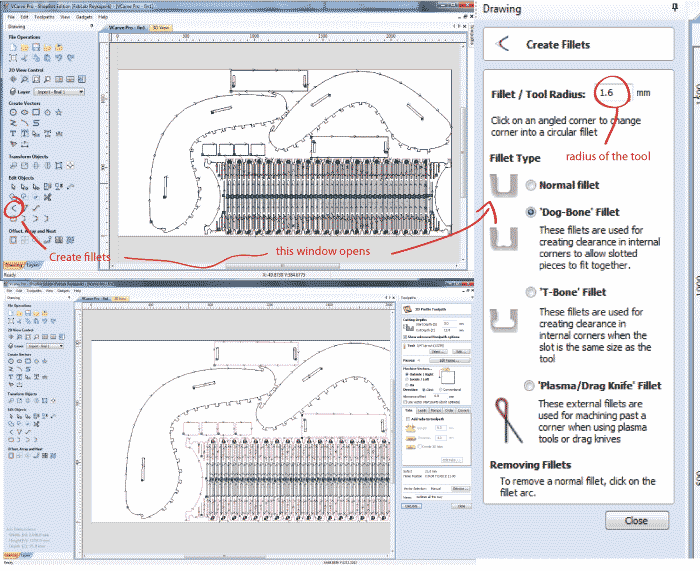Select Outside / Right machine vectors radio
Screen dimensions: 700x571
(406, 374)
